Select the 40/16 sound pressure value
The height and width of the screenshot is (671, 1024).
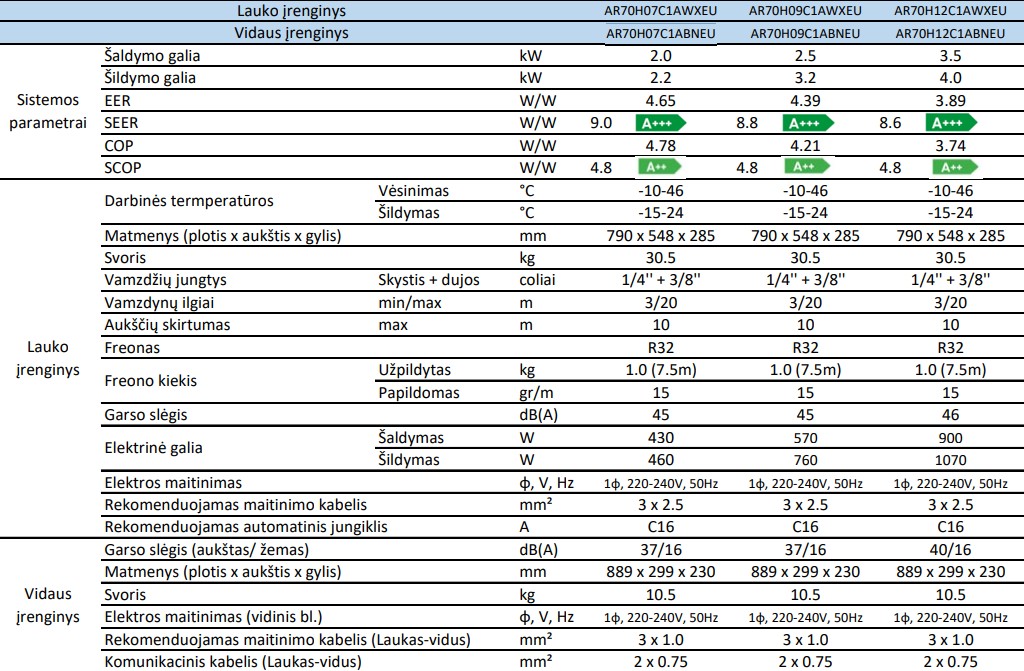pos(950,549)
